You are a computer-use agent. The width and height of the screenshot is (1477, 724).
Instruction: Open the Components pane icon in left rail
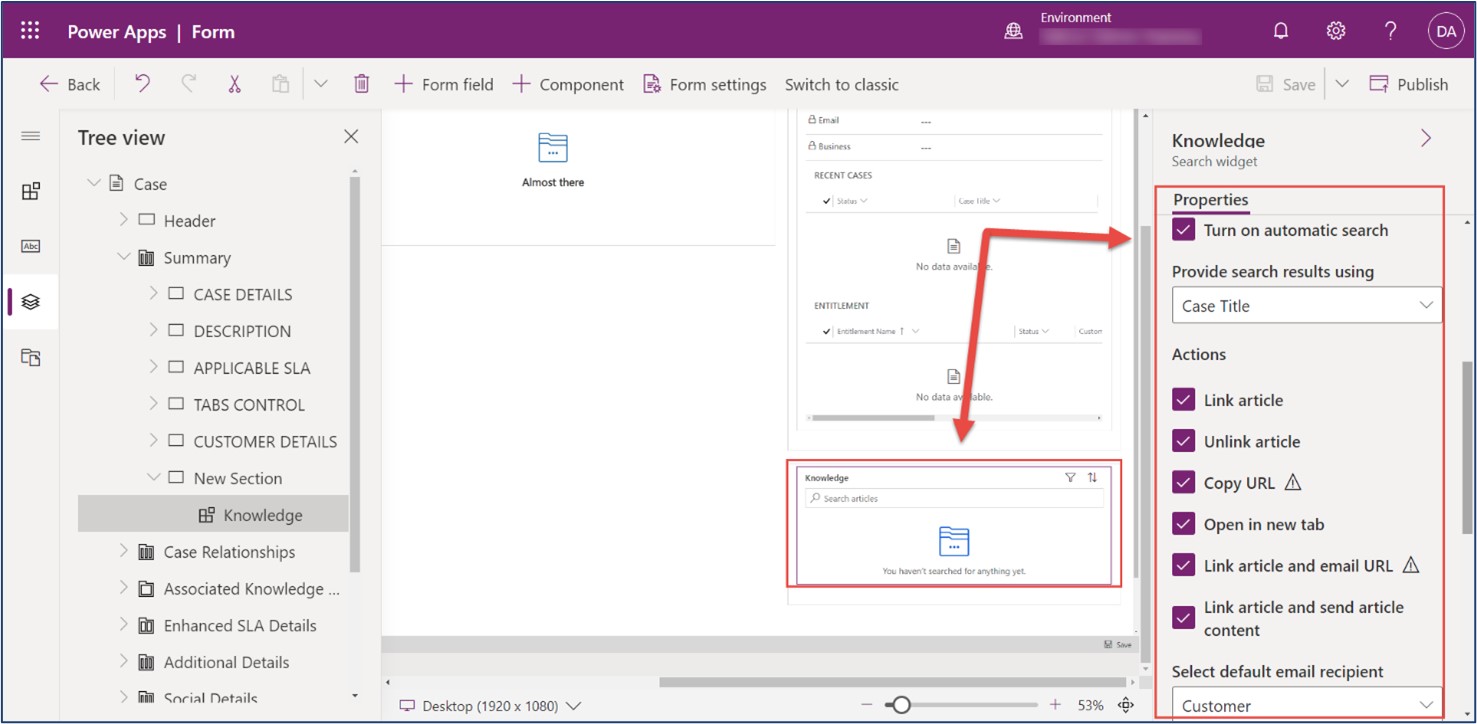tap(31, 191)
